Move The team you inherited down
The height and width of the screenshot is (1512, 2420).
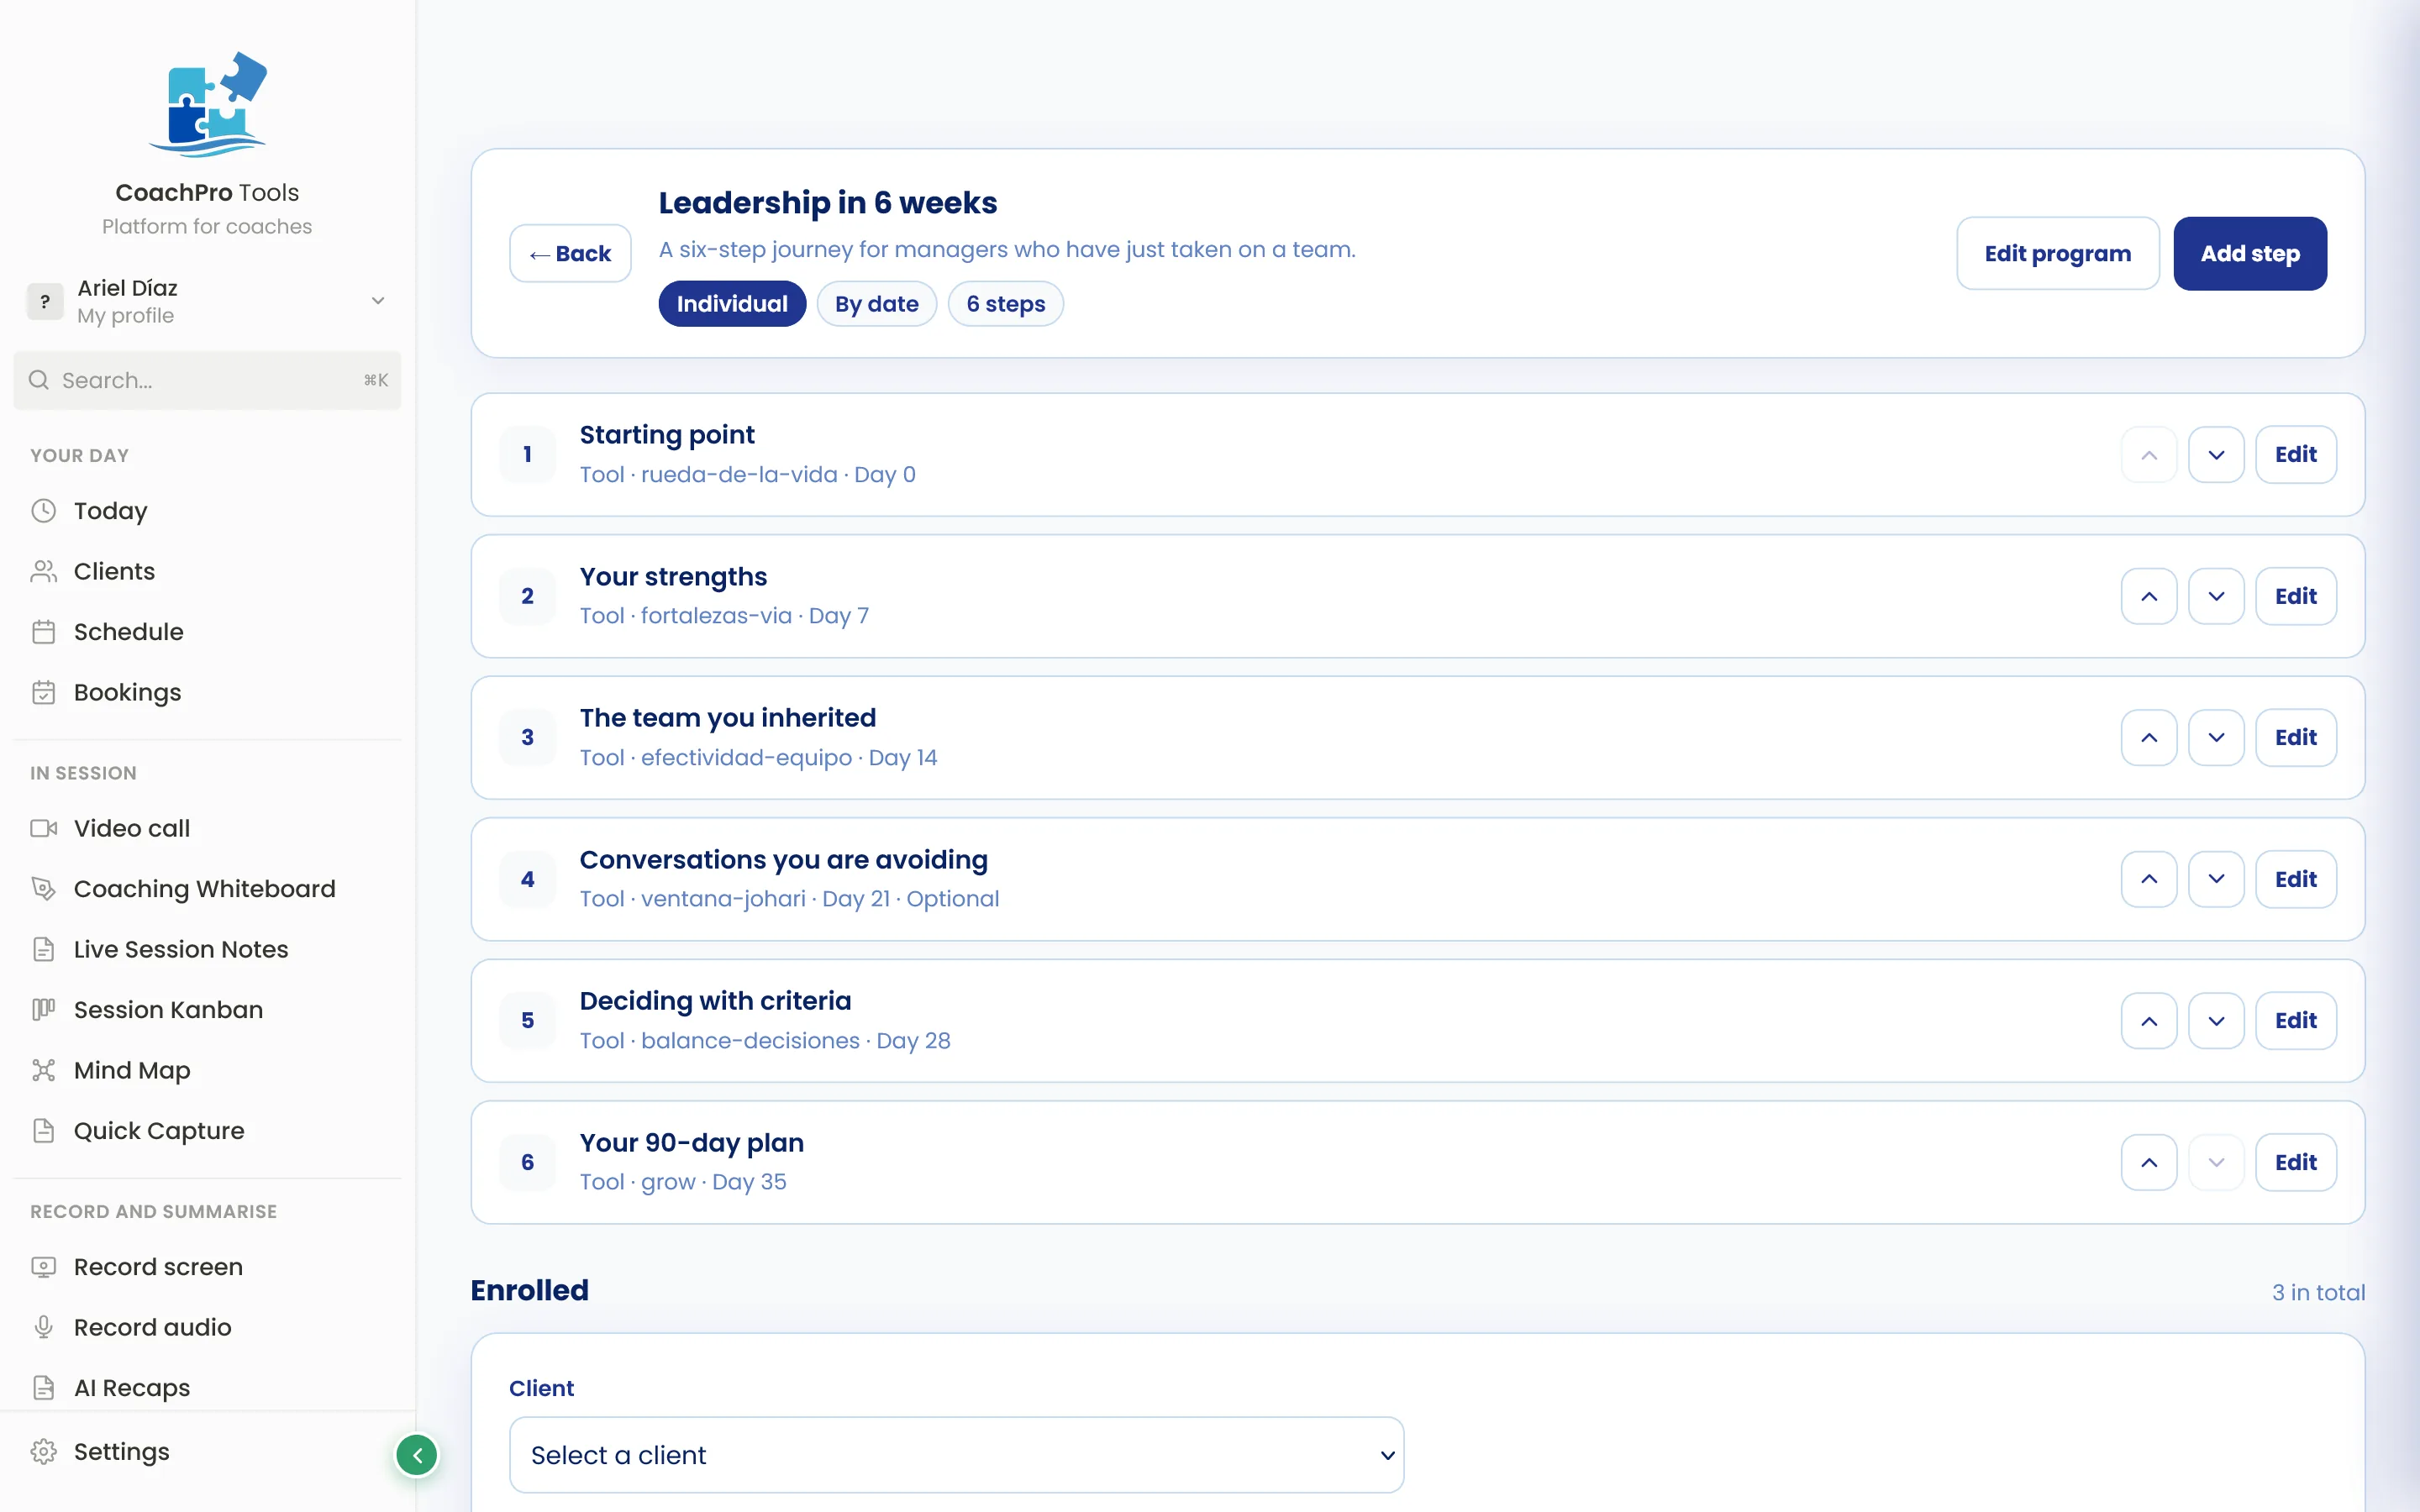click(2216, 738)
